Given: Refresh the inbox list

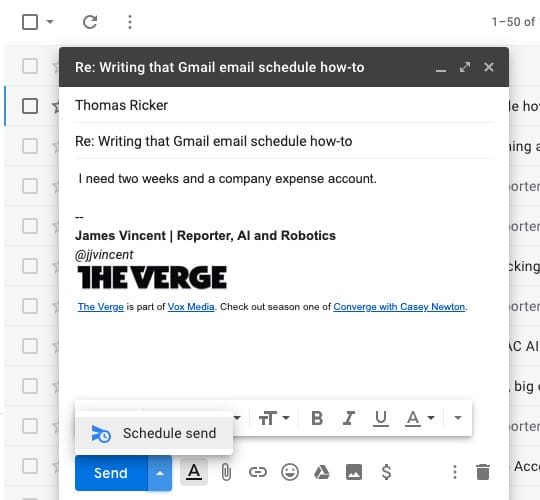Looking at the screenshot, I should 90,22.
